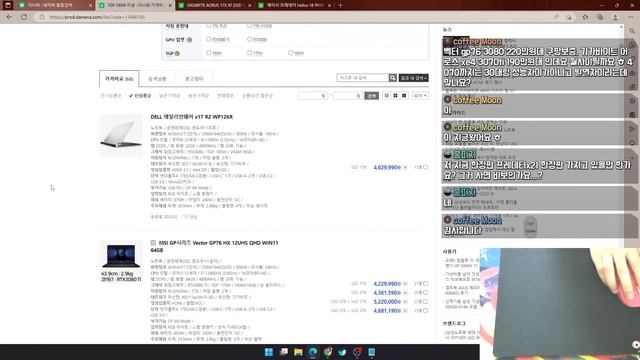Expand price details arrow next to 4,681,190

(405, 311)
